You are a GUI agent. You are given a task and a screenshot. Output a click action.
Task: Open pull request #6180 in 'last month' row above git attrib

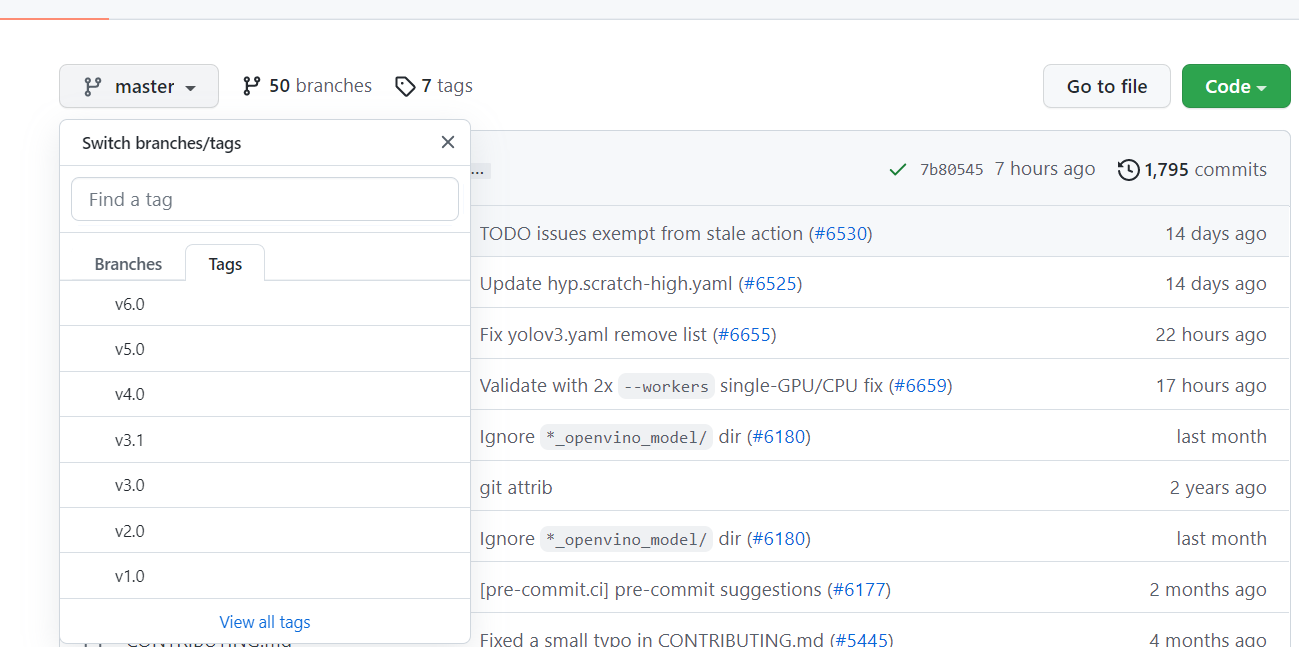click(778, 437)
